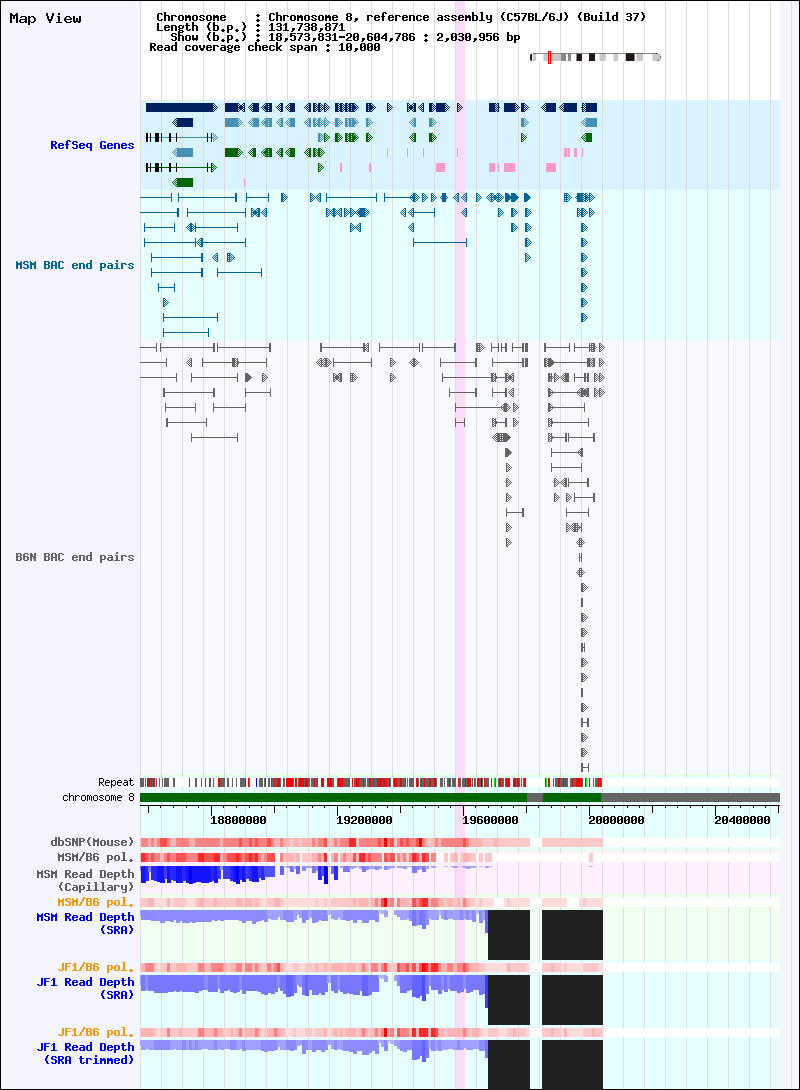Click the chromosome 8 track label
Screen dimensions: 800x1090
[98, 797]
